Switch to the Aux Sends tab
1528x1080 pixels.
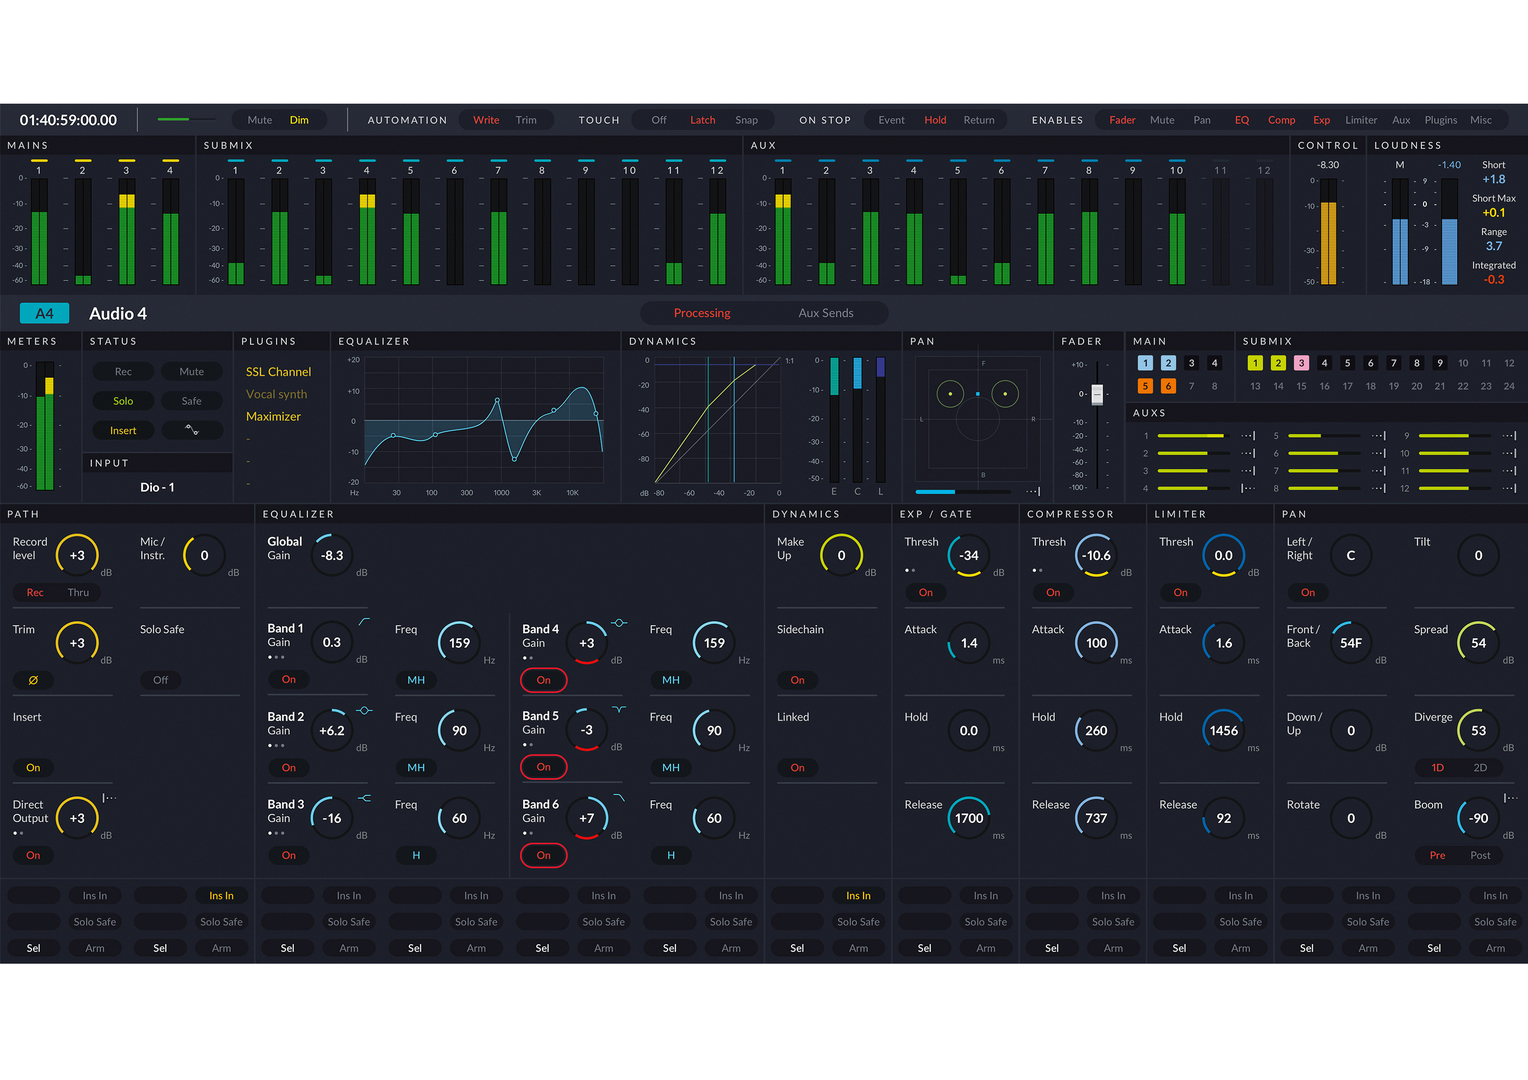[x=825, y=313]
